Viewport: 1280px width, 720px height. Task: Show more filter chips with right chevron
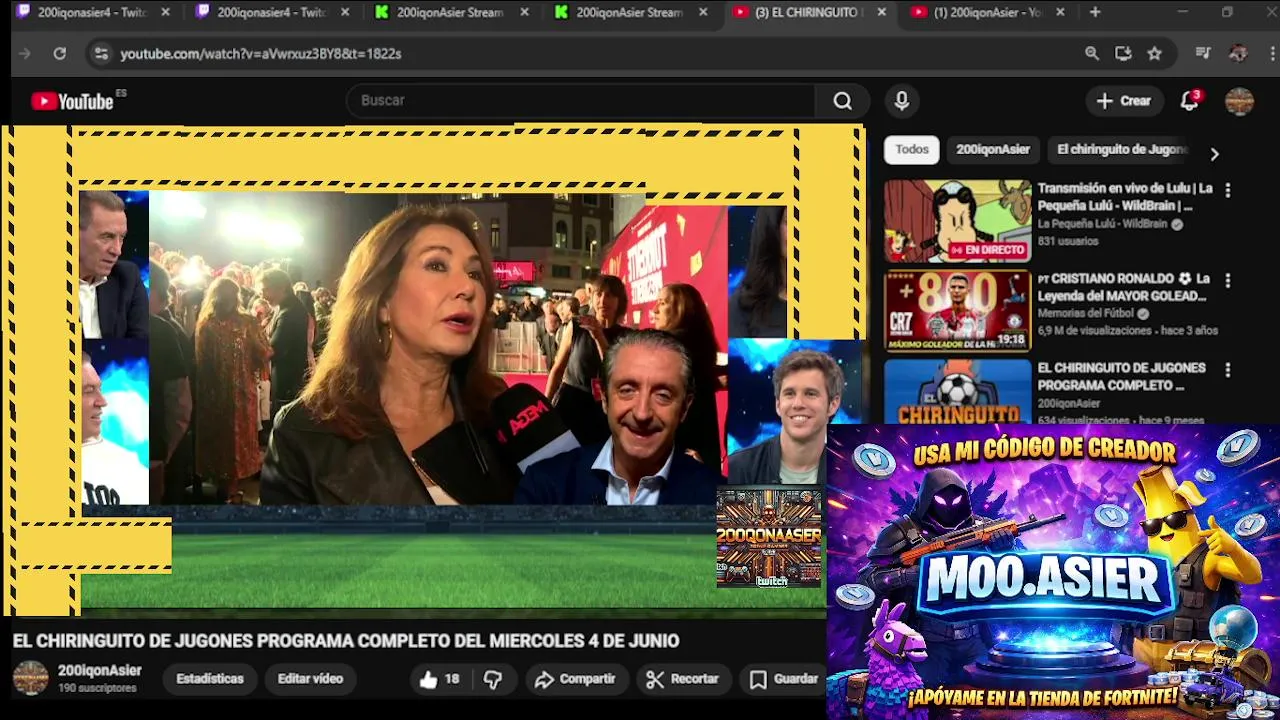pyautogui.click(x=1214, y=154)
